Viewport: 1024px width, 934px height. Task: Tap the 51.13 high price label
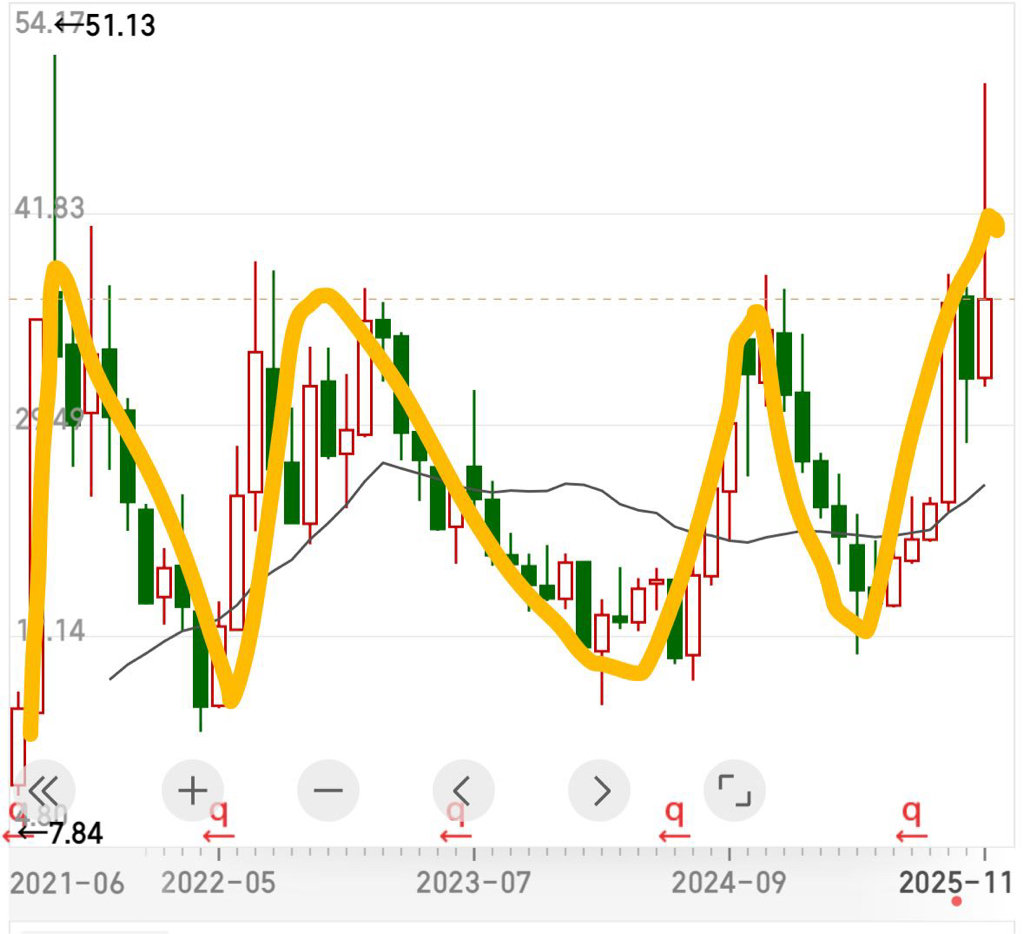pos(120,26)
